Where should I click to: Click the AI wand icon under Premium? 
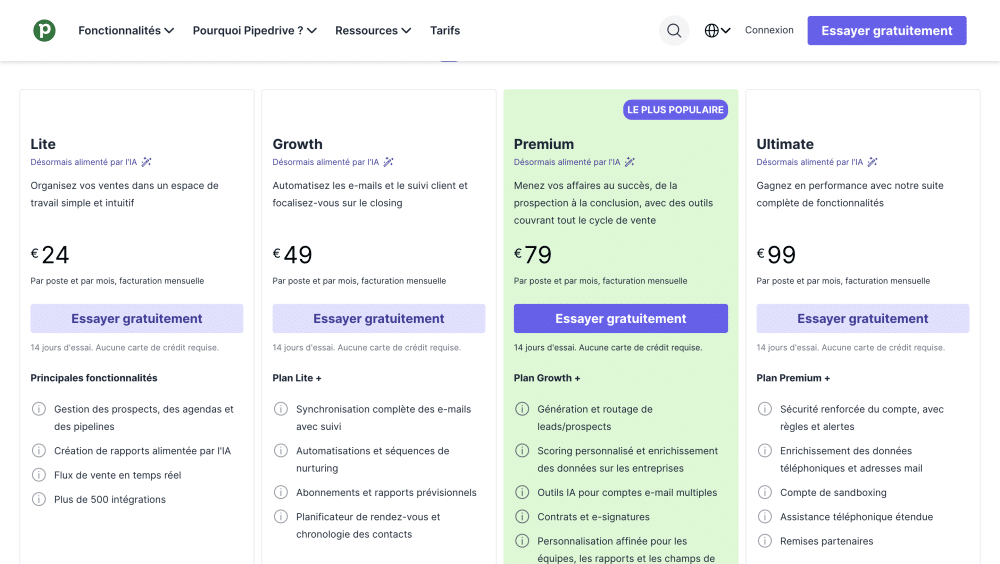coord(629,162)
